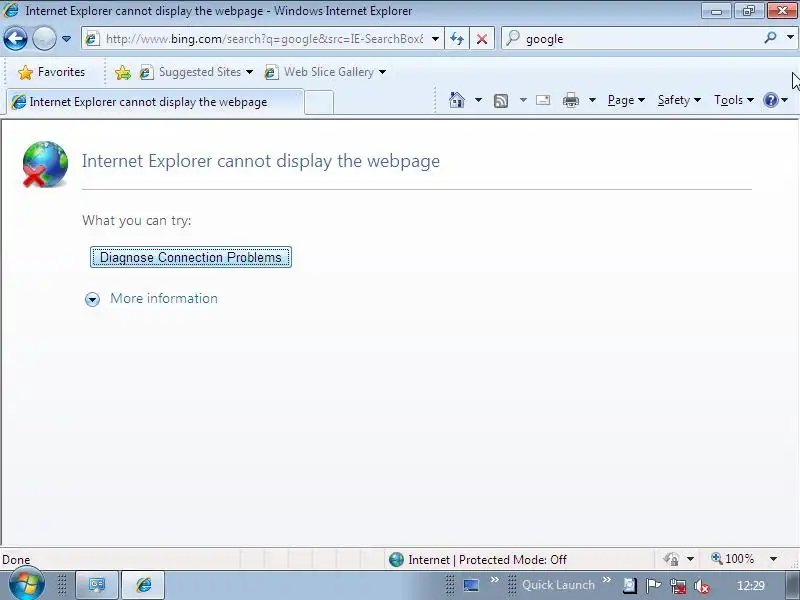Click the 12:29 clock
Image resolution: width=800 pixels, height=600 pixels.
[x=751, y=586]
